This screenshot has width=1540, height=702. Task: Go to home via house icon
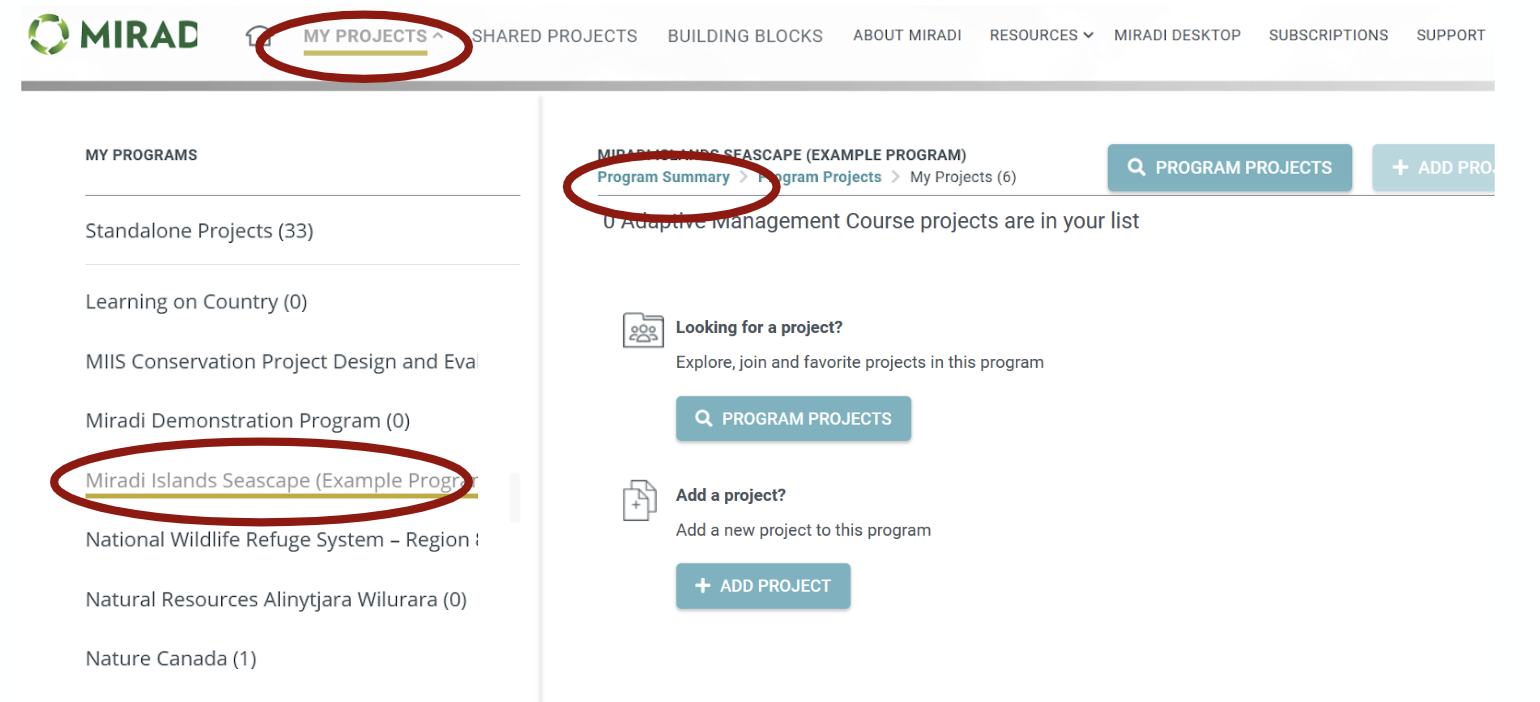point(257,36)
